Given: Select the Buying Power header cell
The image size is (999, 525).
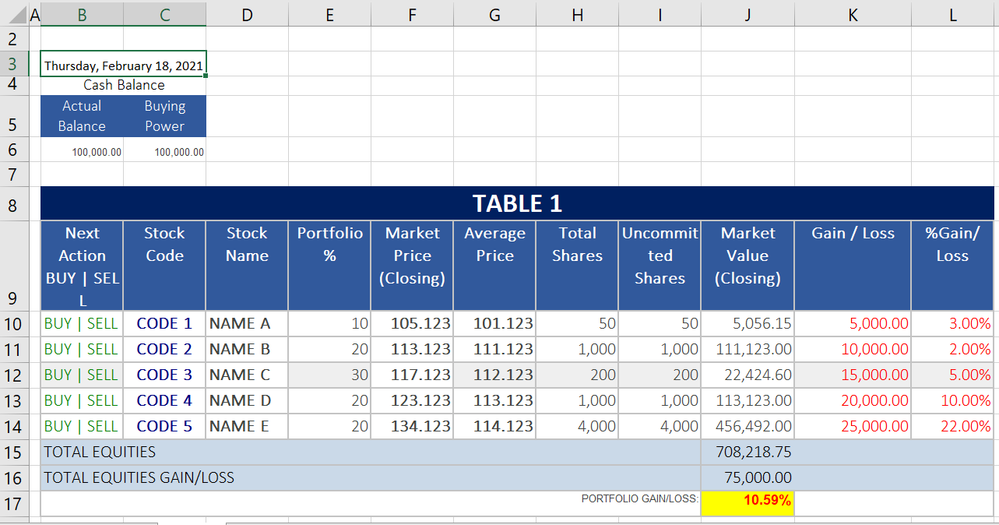Looking at the screenshot, I should 164,116.
